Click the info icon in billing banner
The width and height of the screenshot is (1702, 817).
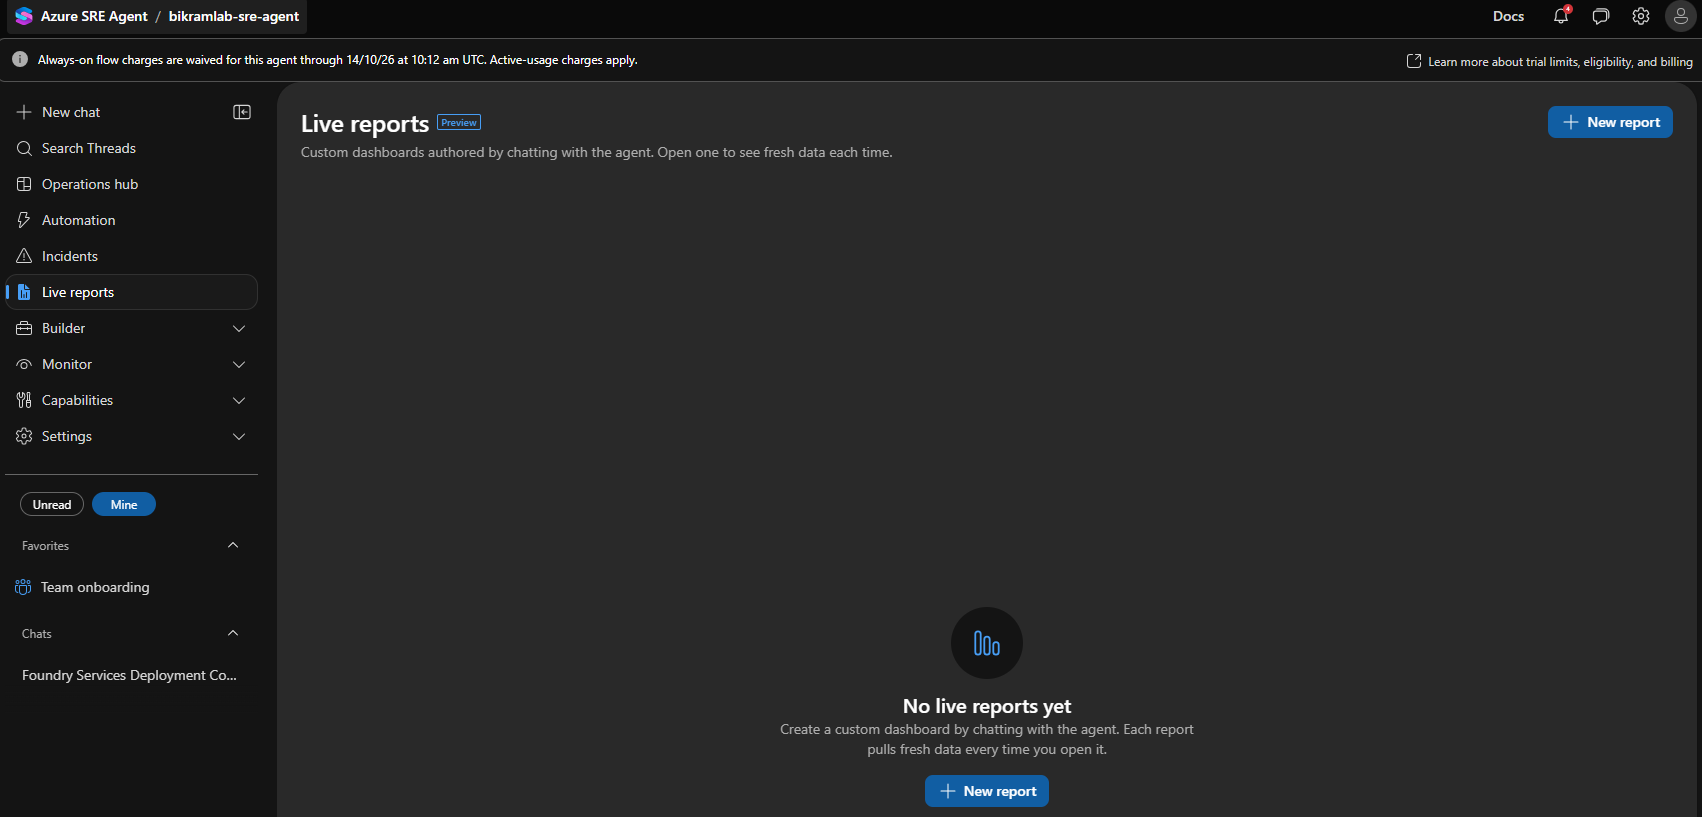pyautogui.click(x=20, y=60)
